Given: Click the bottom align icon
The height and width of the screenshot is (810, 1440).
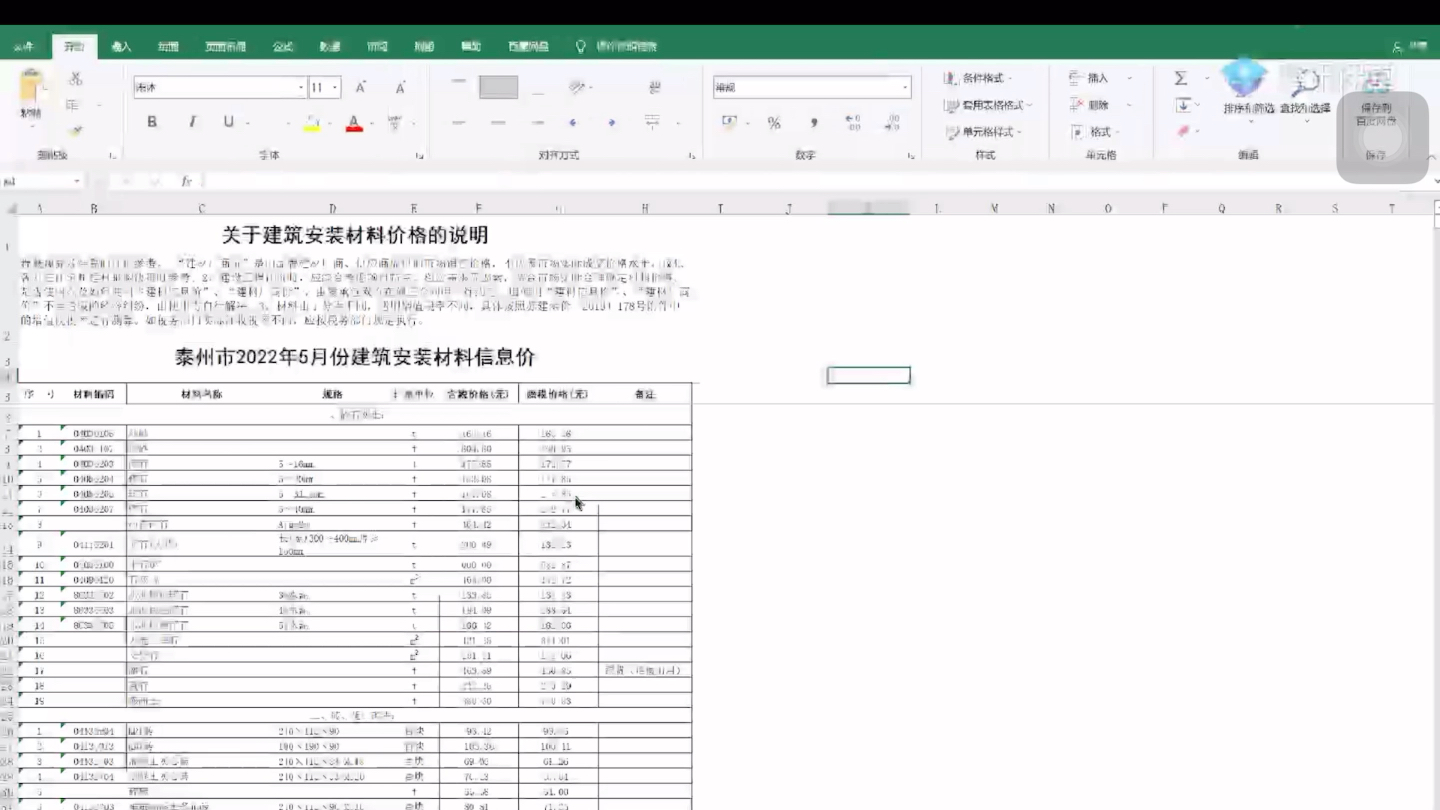Looking at the screenshot, I should click(x=538, y=93).
